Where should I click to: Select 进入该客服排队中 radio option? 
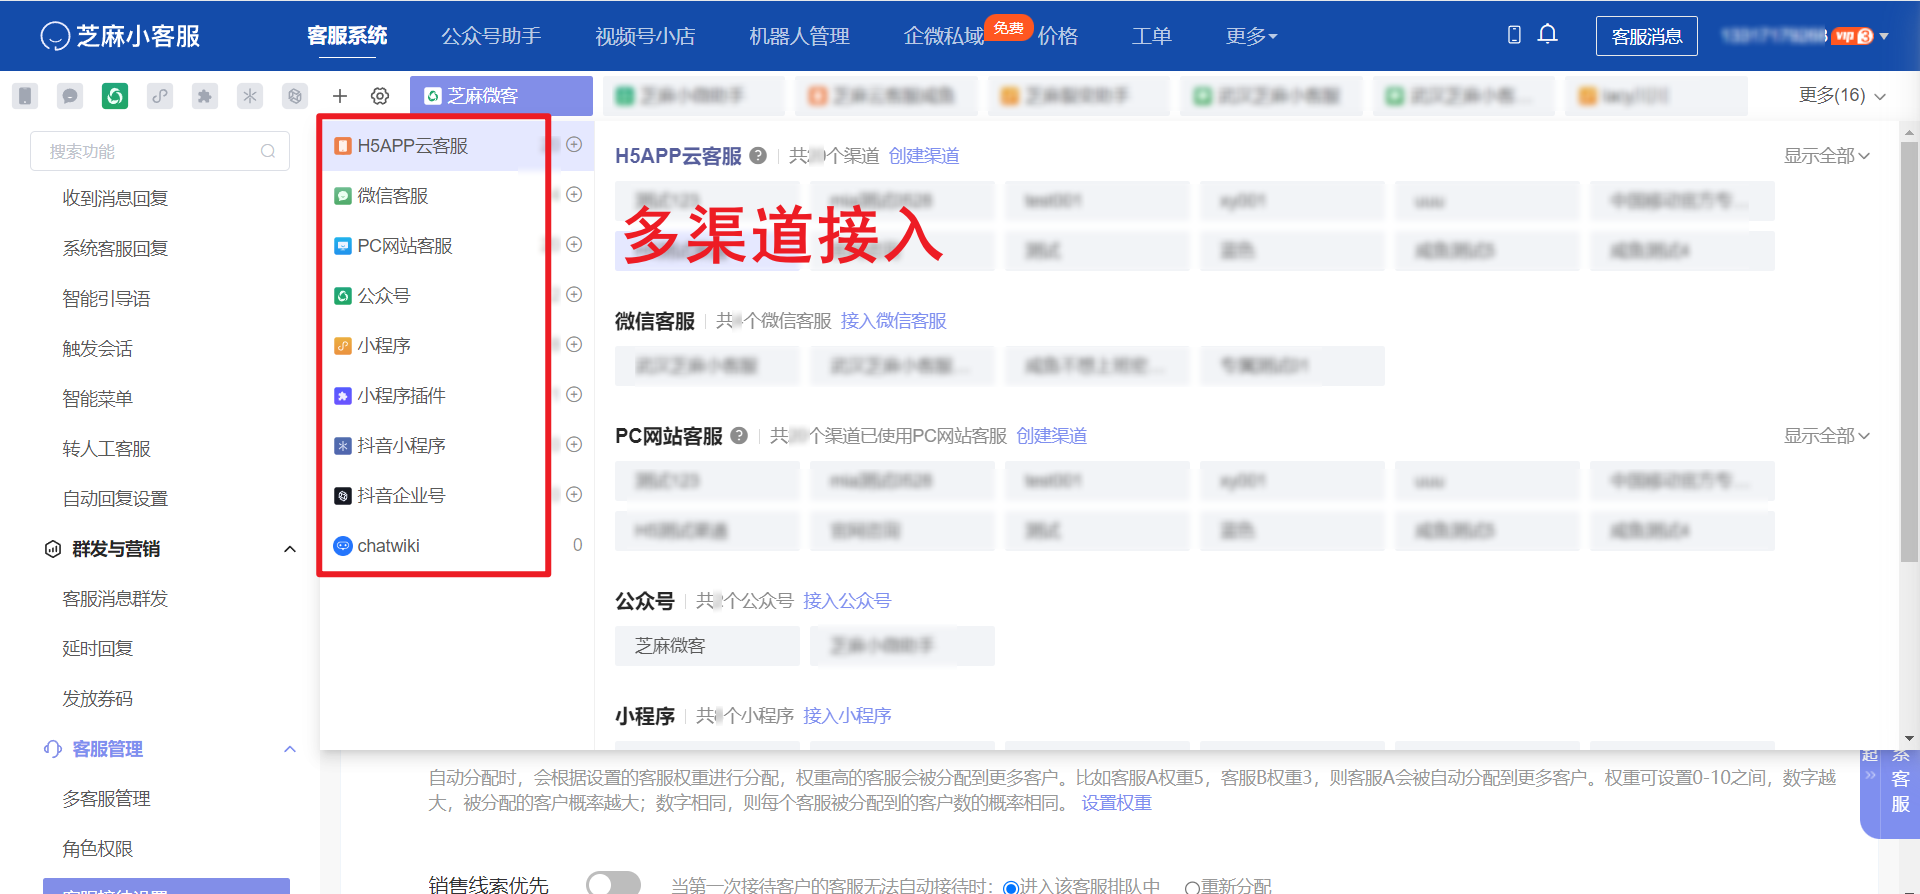pos(1011,887)
